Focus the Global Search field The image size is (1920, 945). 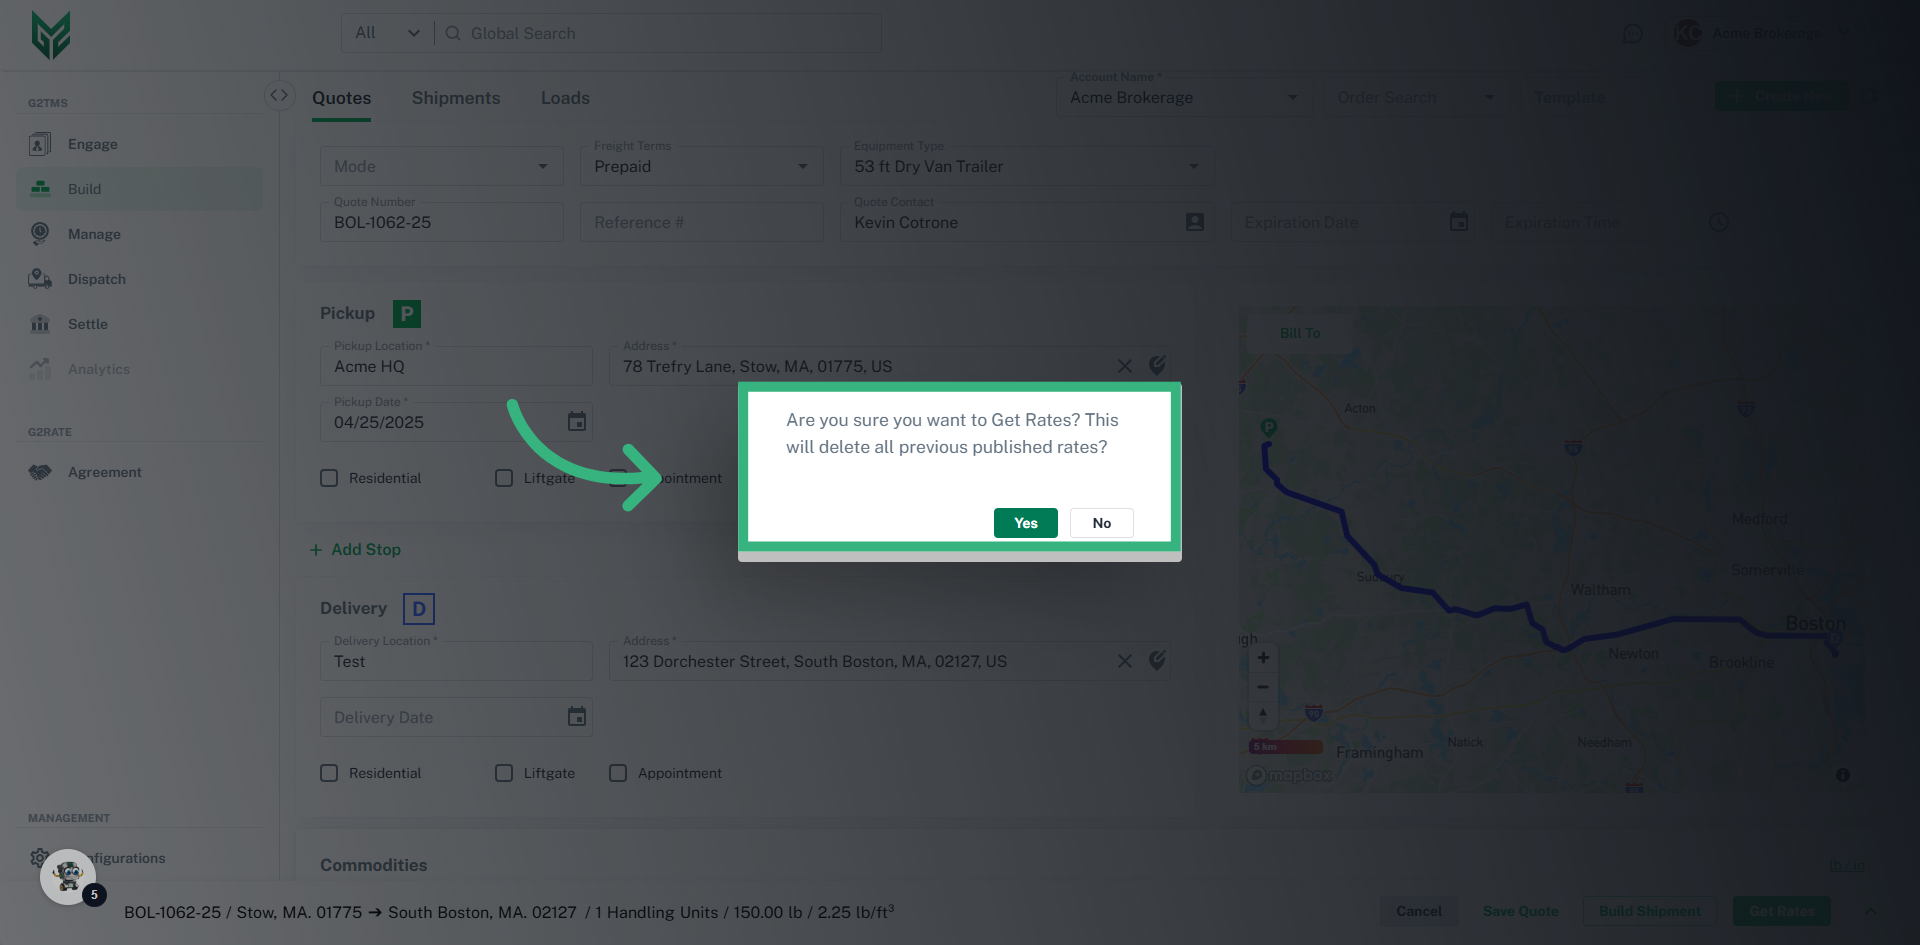point(660,33)
